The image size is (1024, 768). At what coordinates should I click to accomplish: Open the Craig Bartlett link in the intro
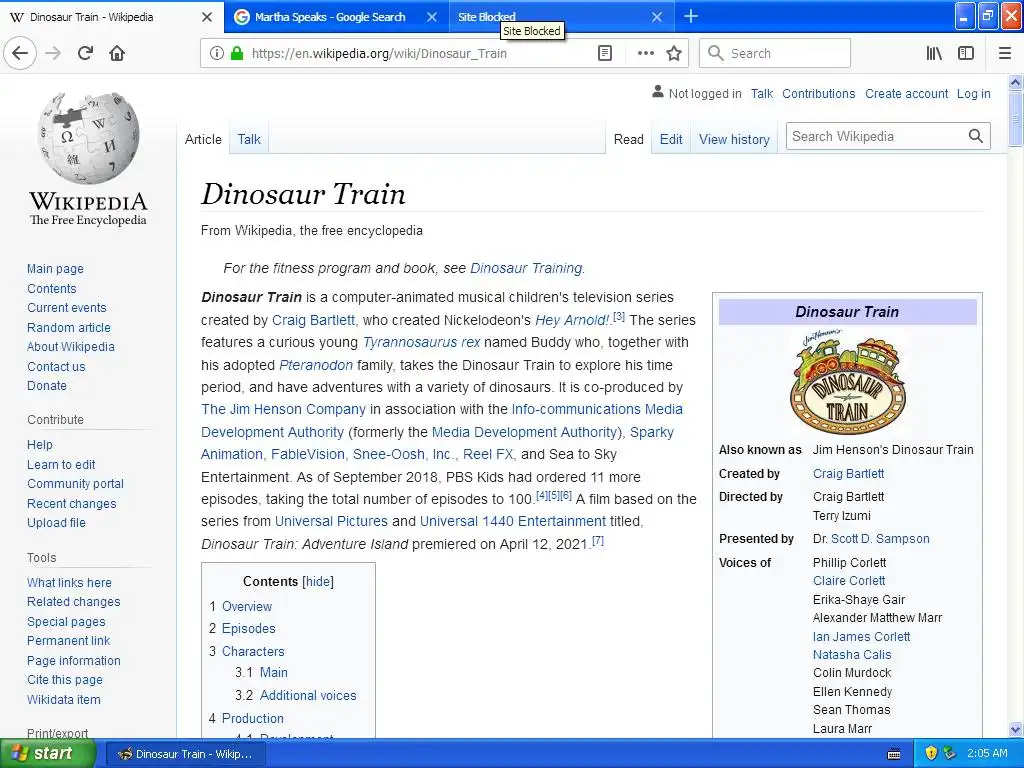313,320
